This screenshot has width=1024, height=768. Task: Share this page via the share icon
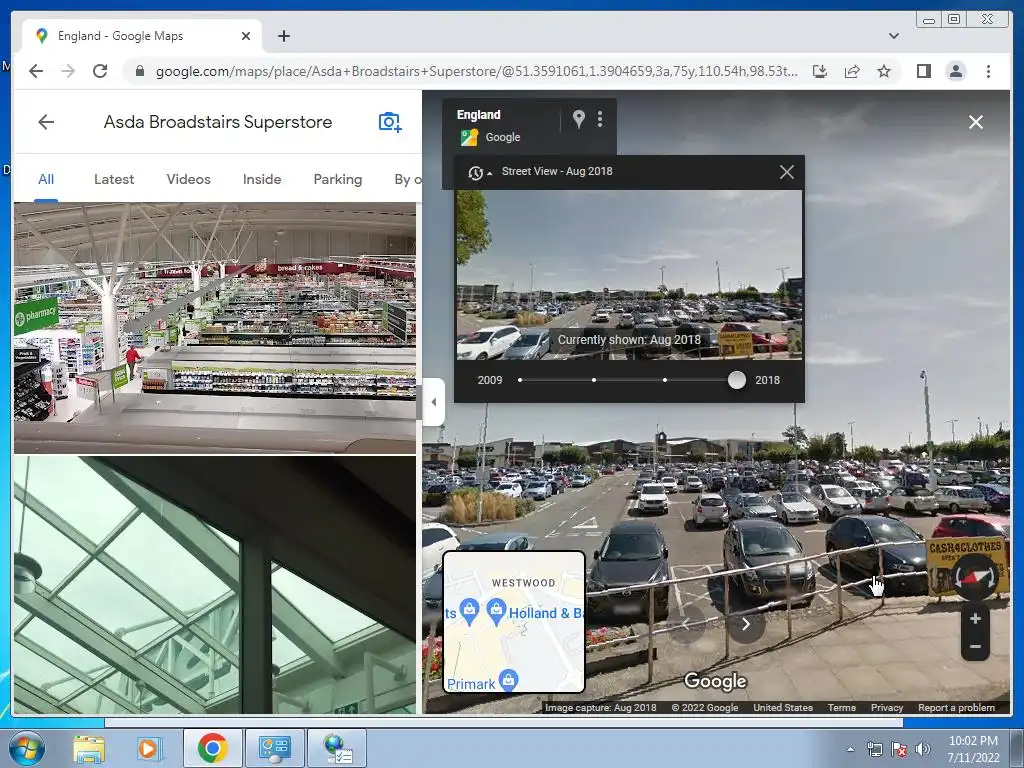[x=852, y=71]
